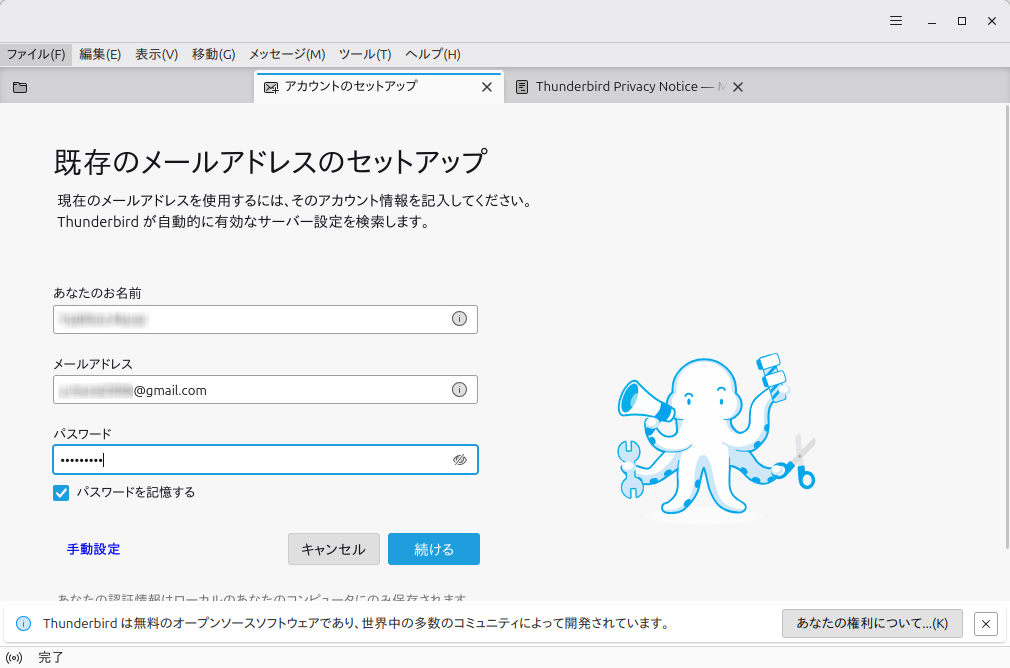1010x668 pixels.
Task: Uncheck パスワードを記憶する checkbox
Action: coord(62,492)
